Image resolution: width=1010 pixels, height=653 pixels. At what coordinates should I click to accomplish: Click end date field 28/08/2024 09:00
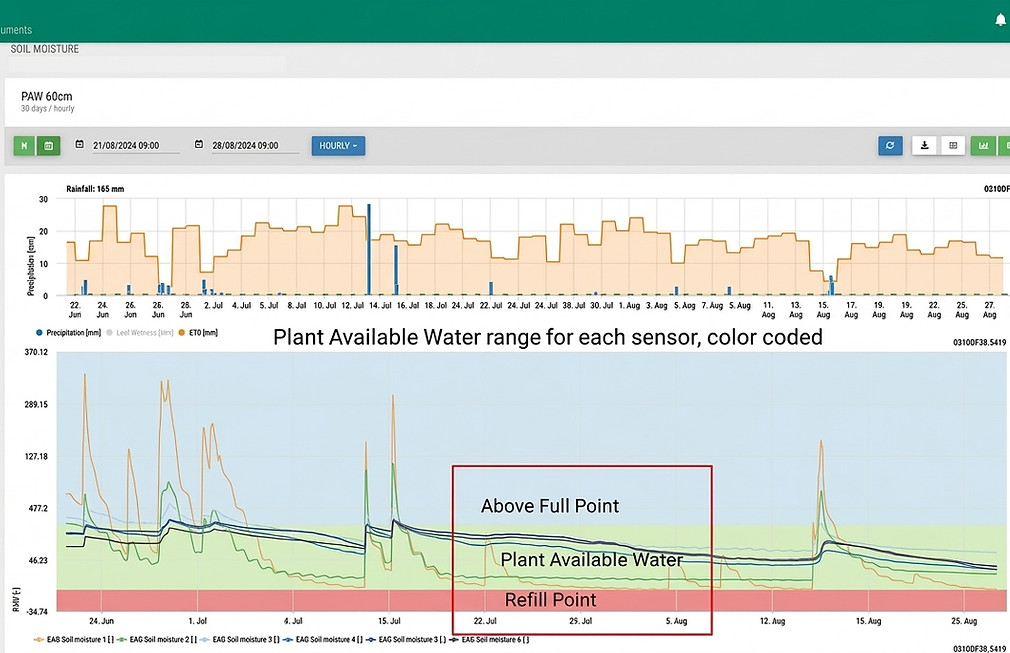pyautogui.click(x=255, y=146)
